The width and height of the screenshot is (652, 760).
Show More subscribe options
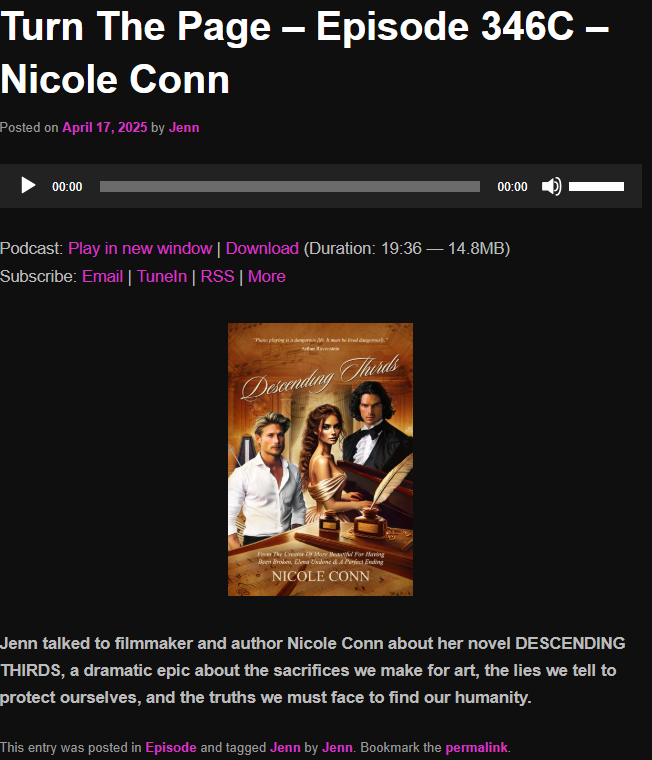coord(267,276)
